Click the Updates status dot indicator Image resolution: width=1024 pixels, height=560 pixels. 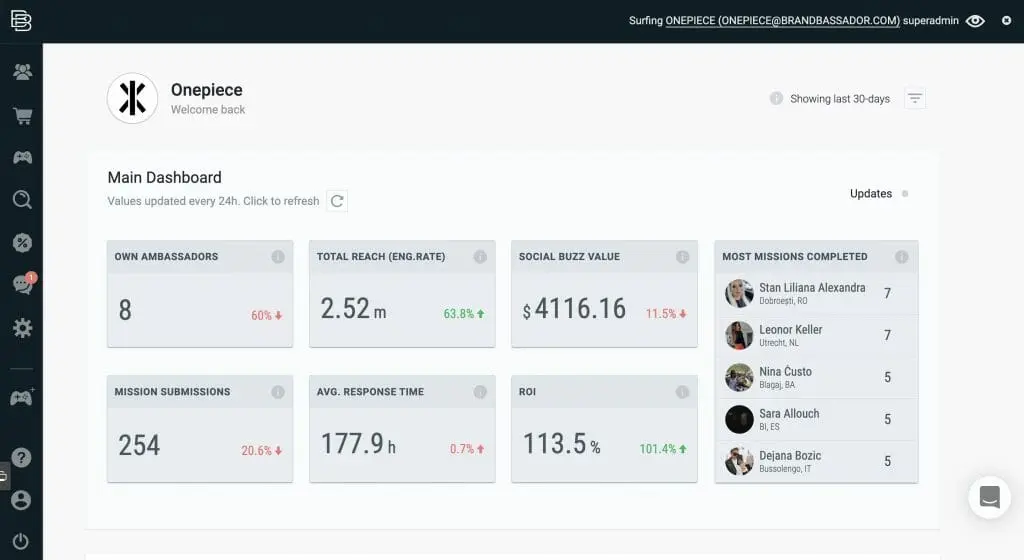pyautogui.click(x=905, y=194)
